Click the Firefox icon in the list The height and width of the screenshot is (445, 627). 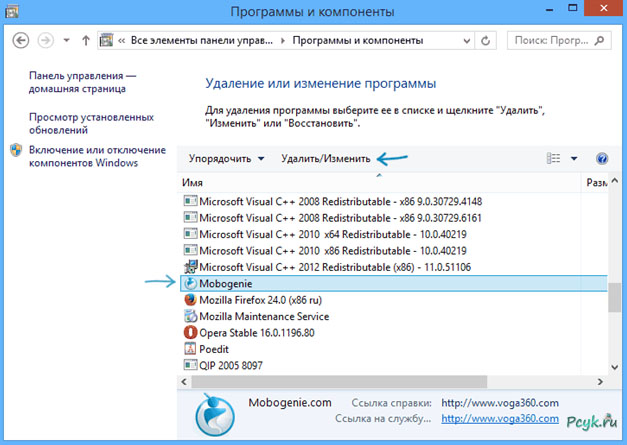tap(190, 300)
